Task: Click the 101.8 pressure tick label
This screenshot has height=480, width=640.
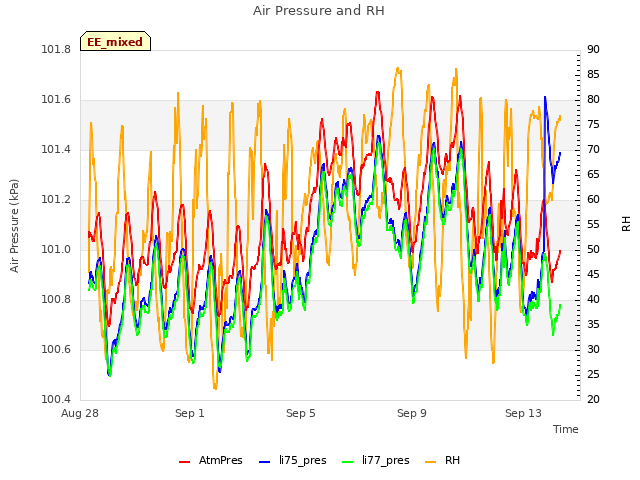Action: point(56,49)
